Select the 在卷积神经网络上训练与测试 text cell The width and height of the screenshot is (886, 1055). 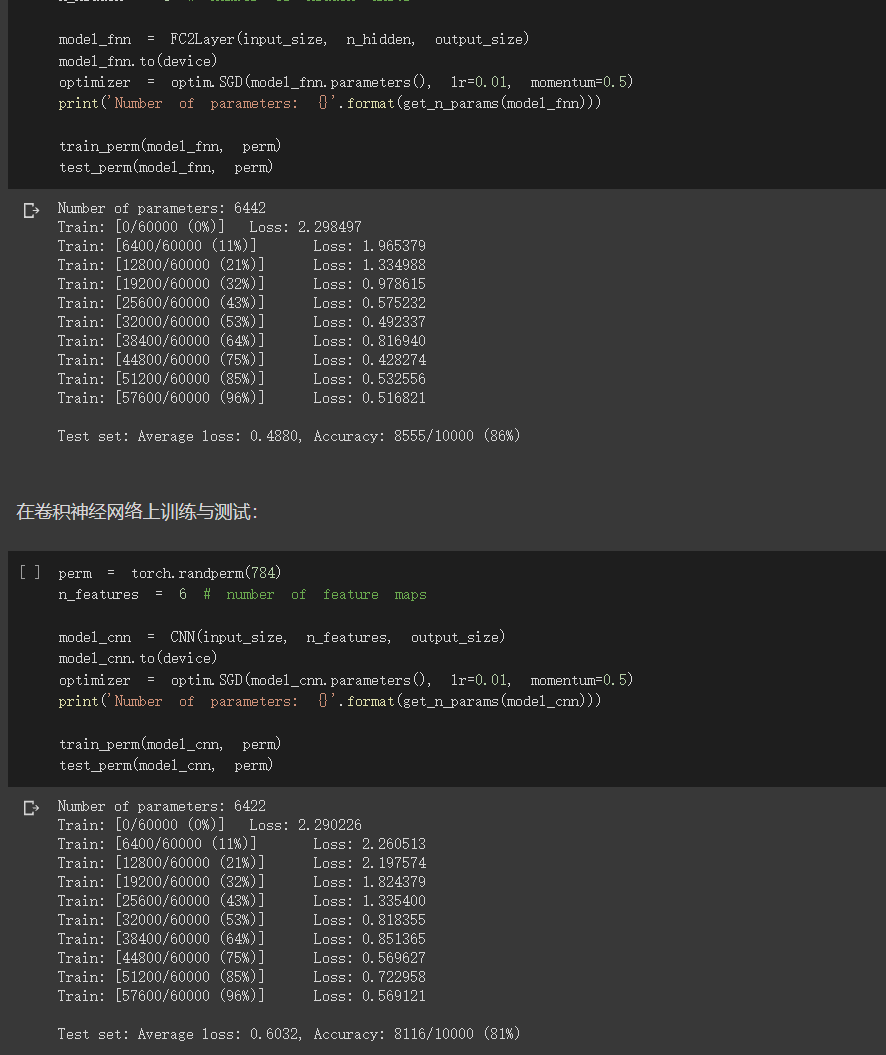click(137, 512)
